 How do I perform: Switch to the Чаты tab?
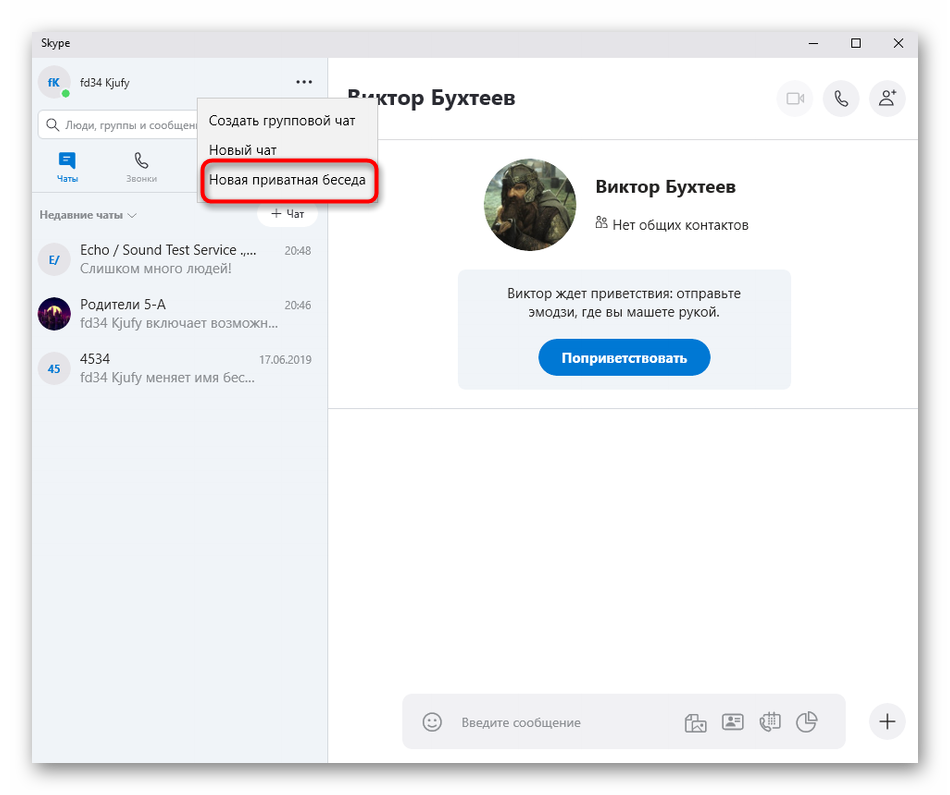point(67,167)
